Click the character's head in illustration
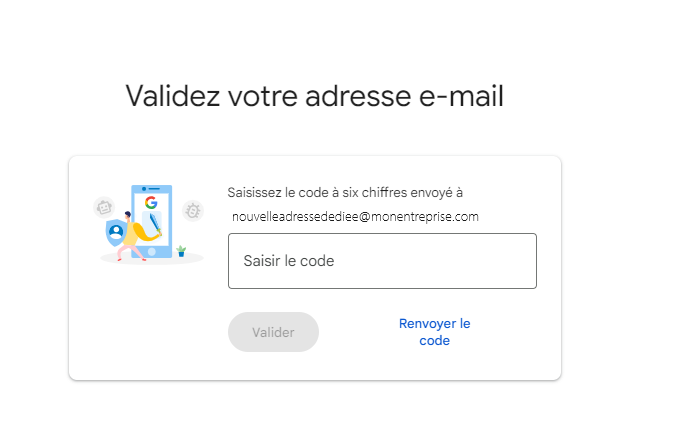Screen dimensions: 685x436 [x=128, y=215]
